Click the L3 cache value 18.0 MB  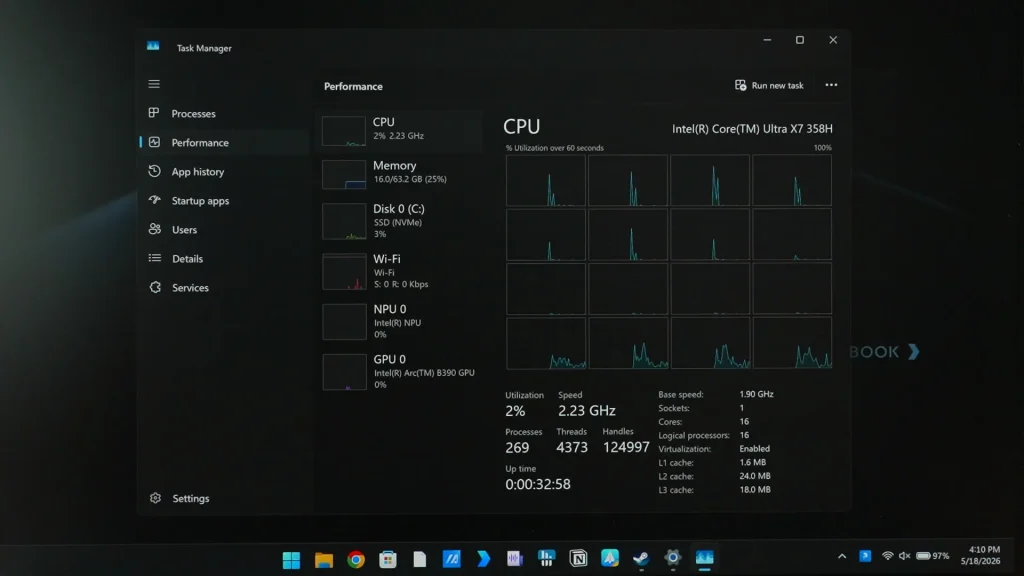point(754,490)
